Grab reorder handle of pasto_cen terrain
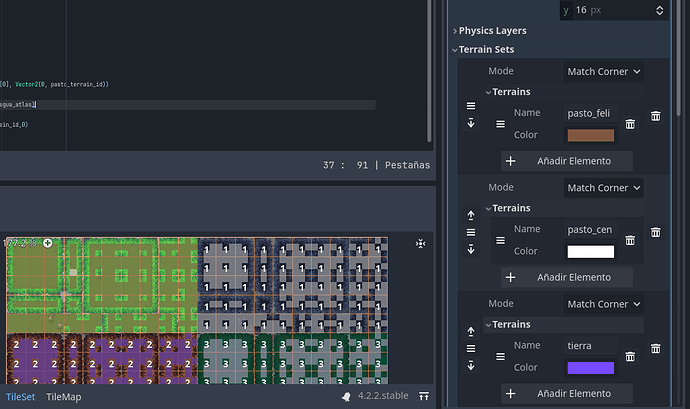Viewport: 690px width, 409px height. point(500,240)
